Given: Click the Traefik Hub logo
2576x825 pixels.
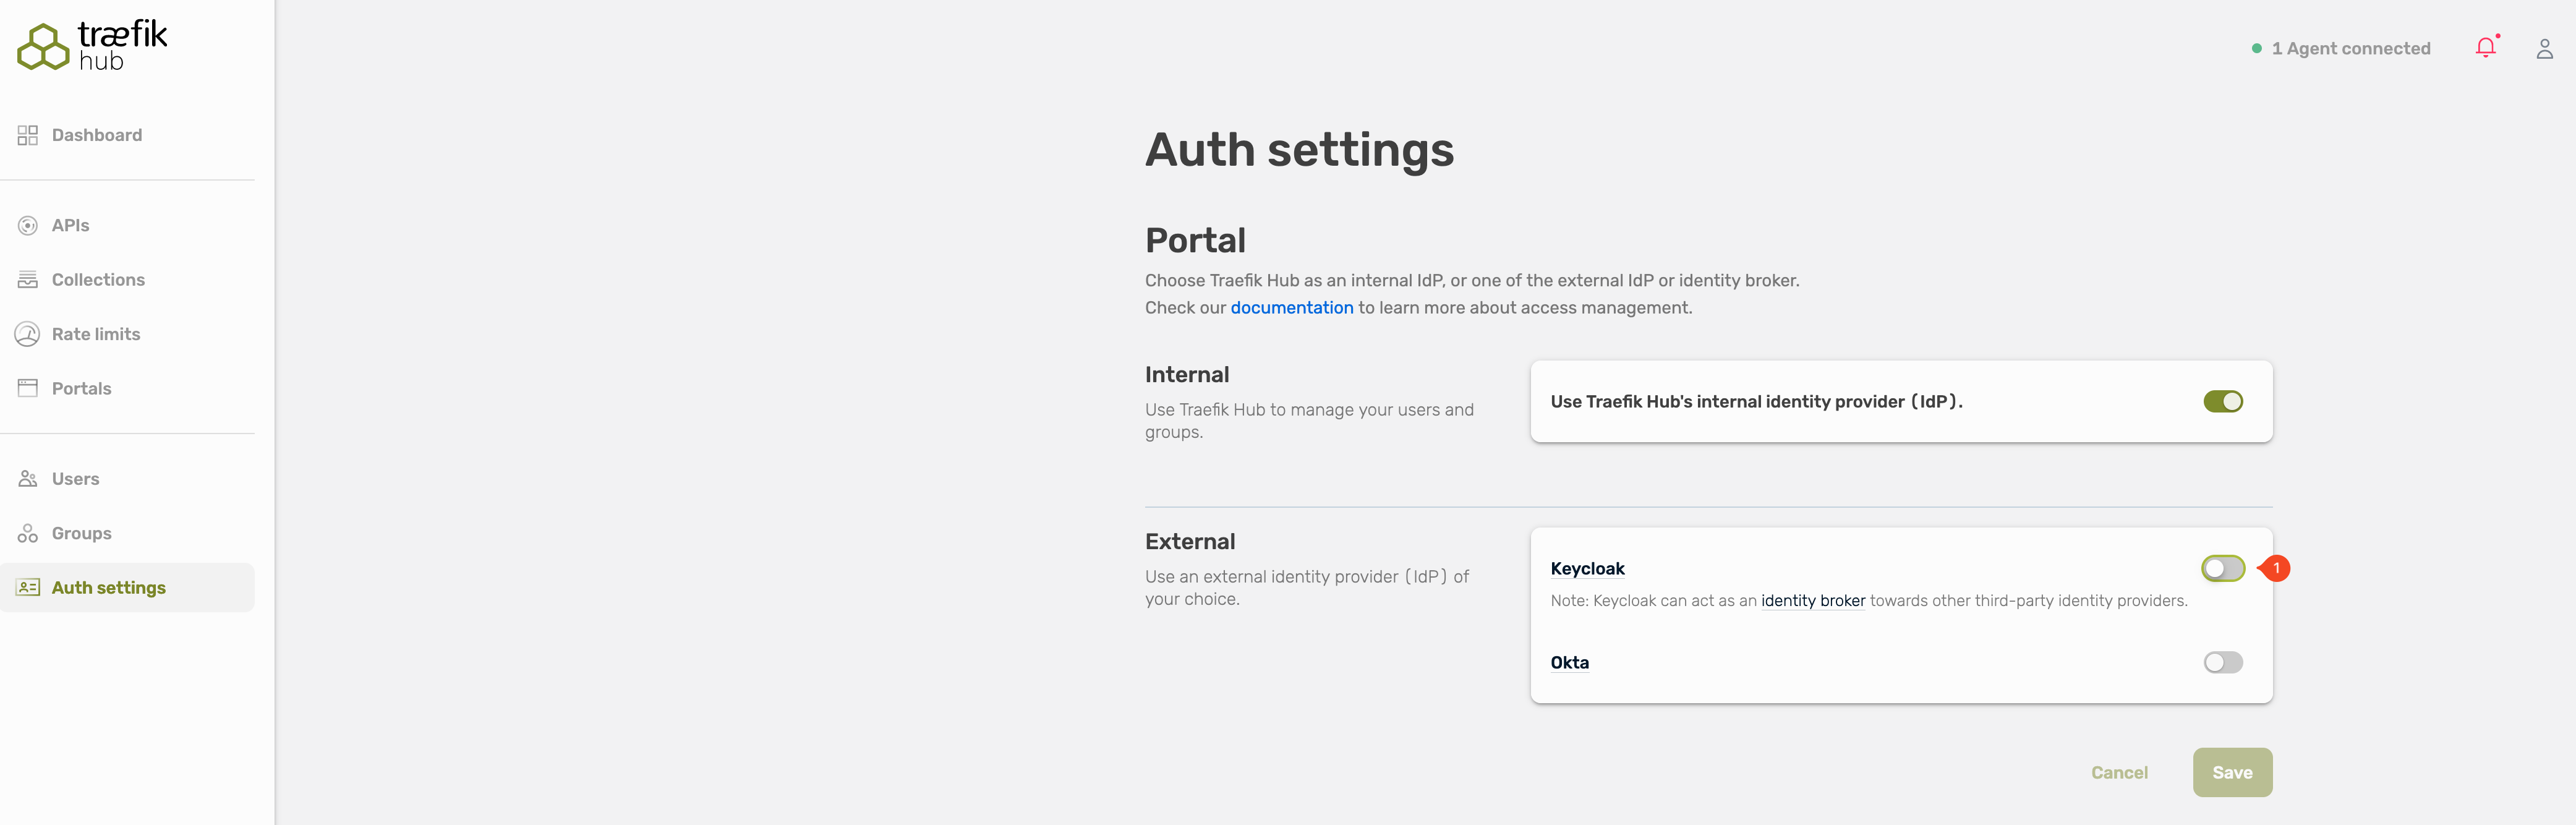Looking at the screenshot, I should point(92,46).
